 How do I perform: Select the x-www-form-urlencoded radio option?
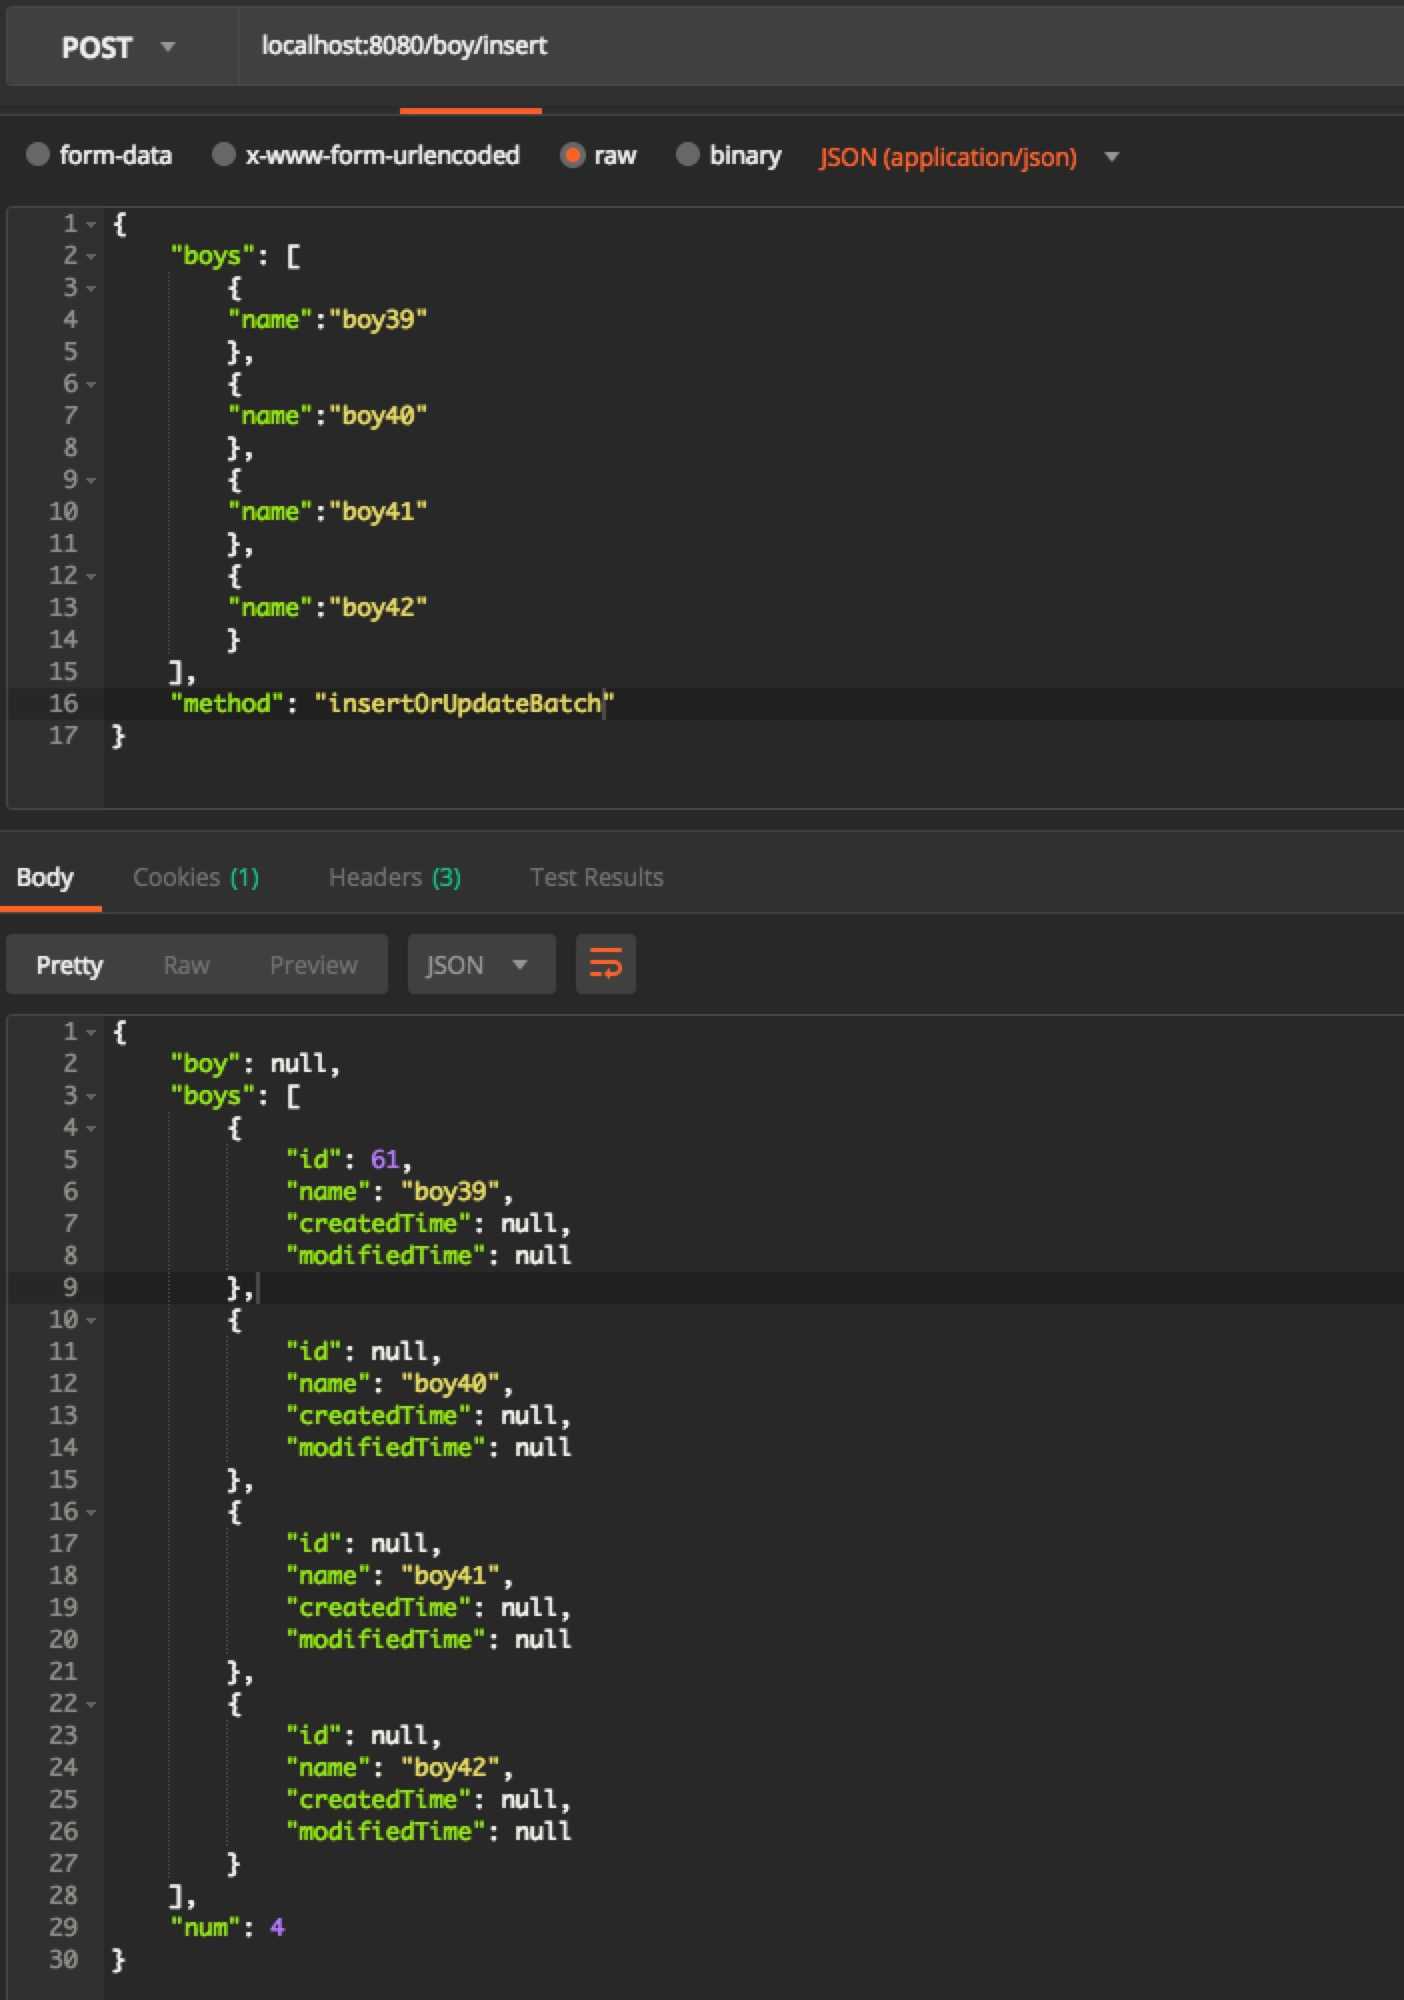click(224, 154)
